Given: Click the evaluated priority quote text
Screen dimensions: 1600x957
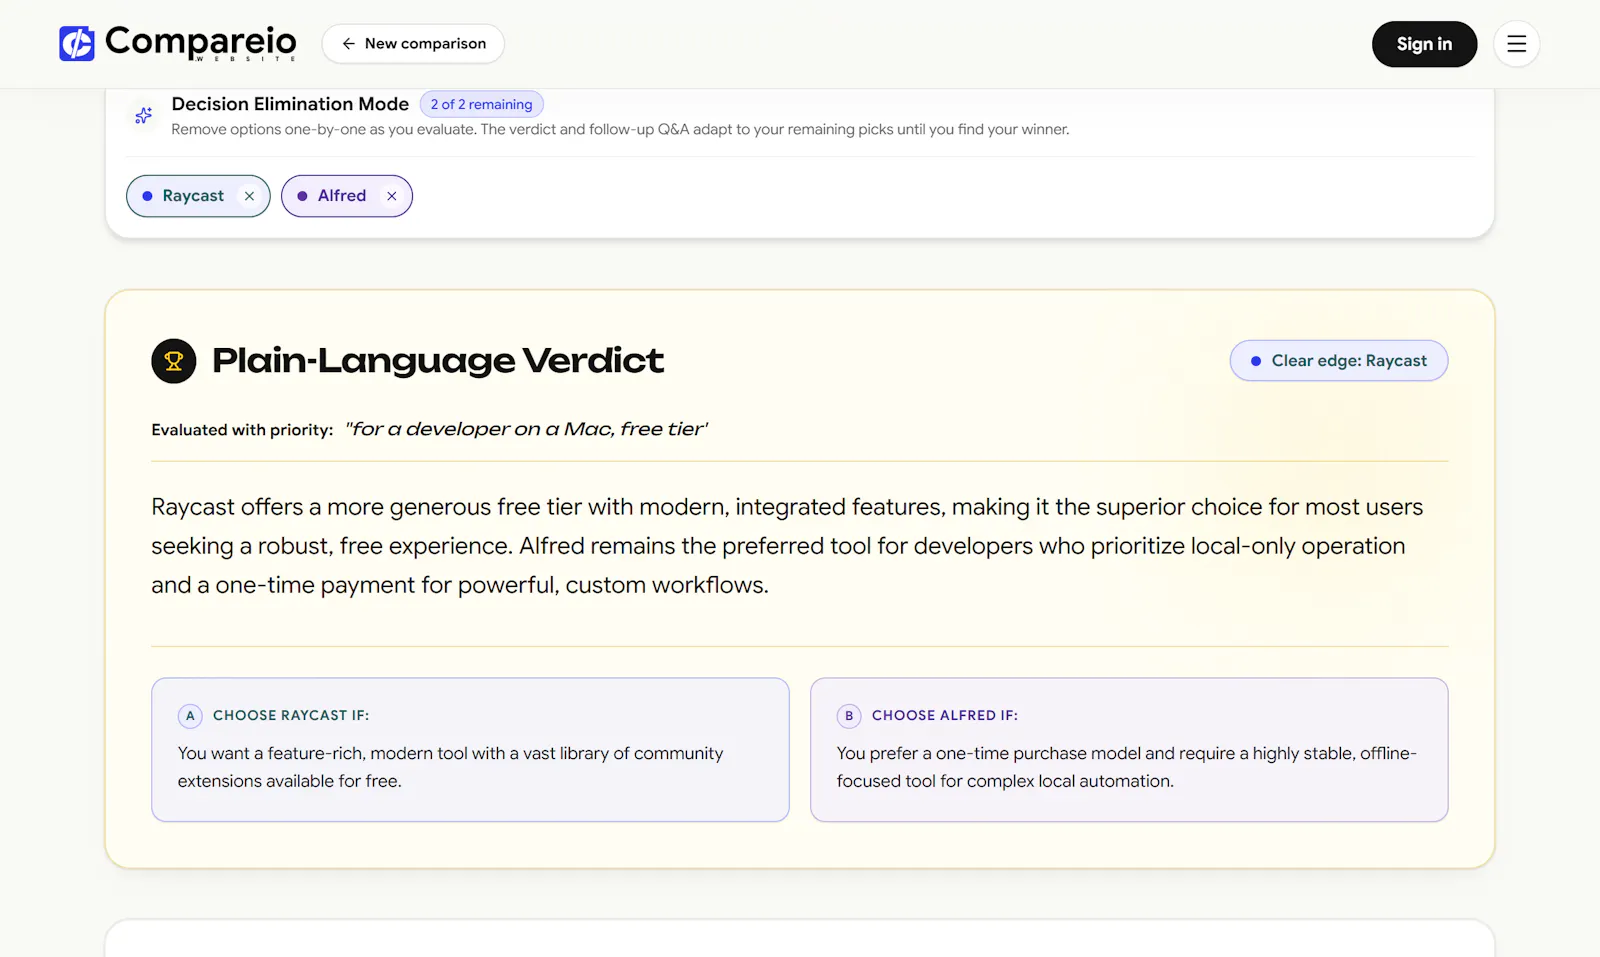Looking at the screenshot, I should [x=527, y=429].
